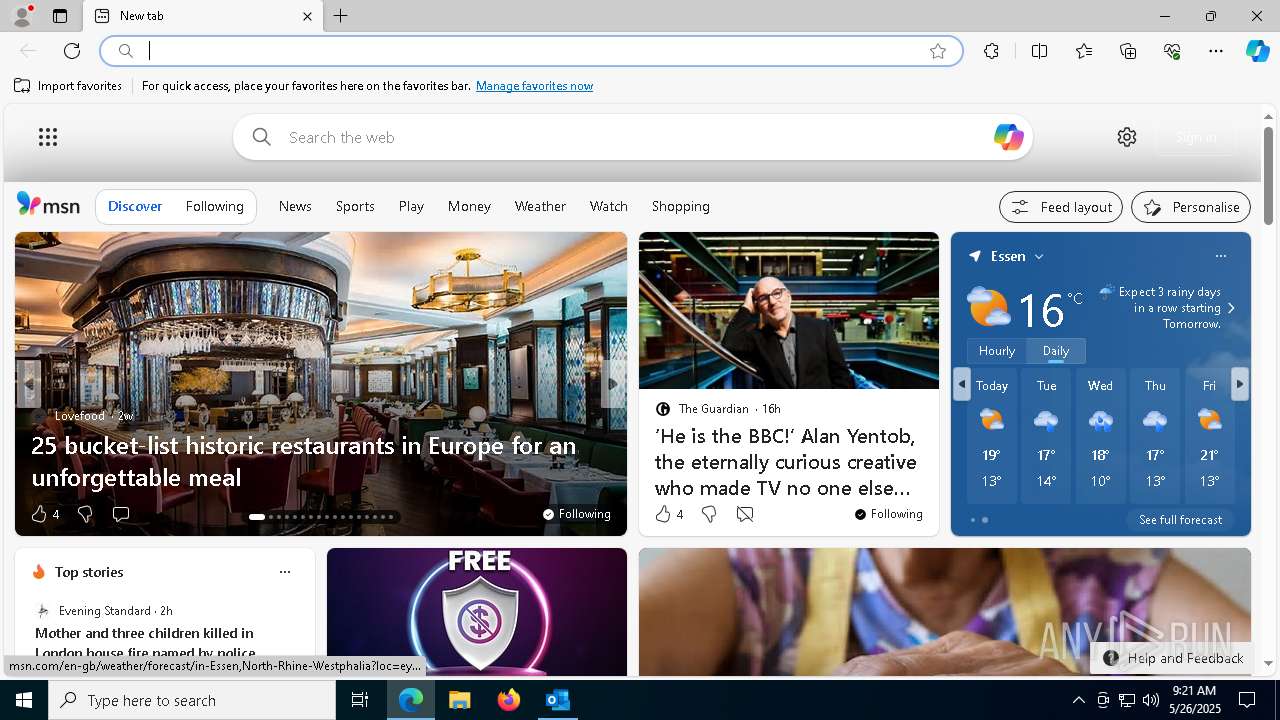Click Manage favorites now link
Image resolution: width=1280 pixels, height=720 pixels.
click(535, 86)
